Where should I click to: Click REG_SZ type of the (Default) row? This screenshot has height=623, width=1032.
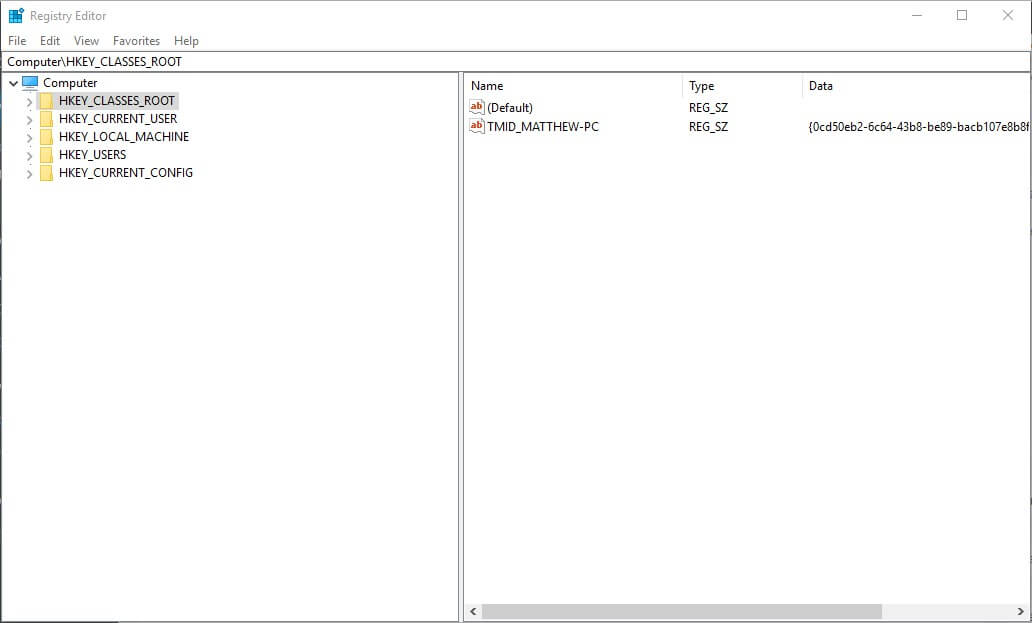(708, 108)
